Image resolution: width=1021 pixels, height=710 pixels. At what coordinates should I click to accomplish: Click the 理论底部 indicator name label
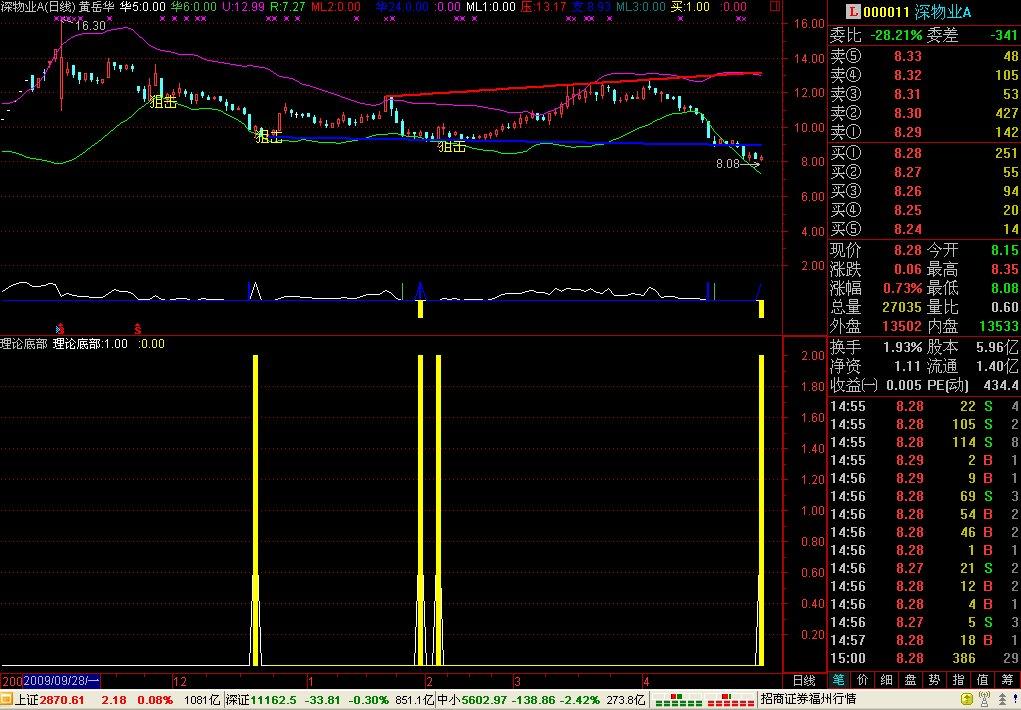(x=24, y=344)
